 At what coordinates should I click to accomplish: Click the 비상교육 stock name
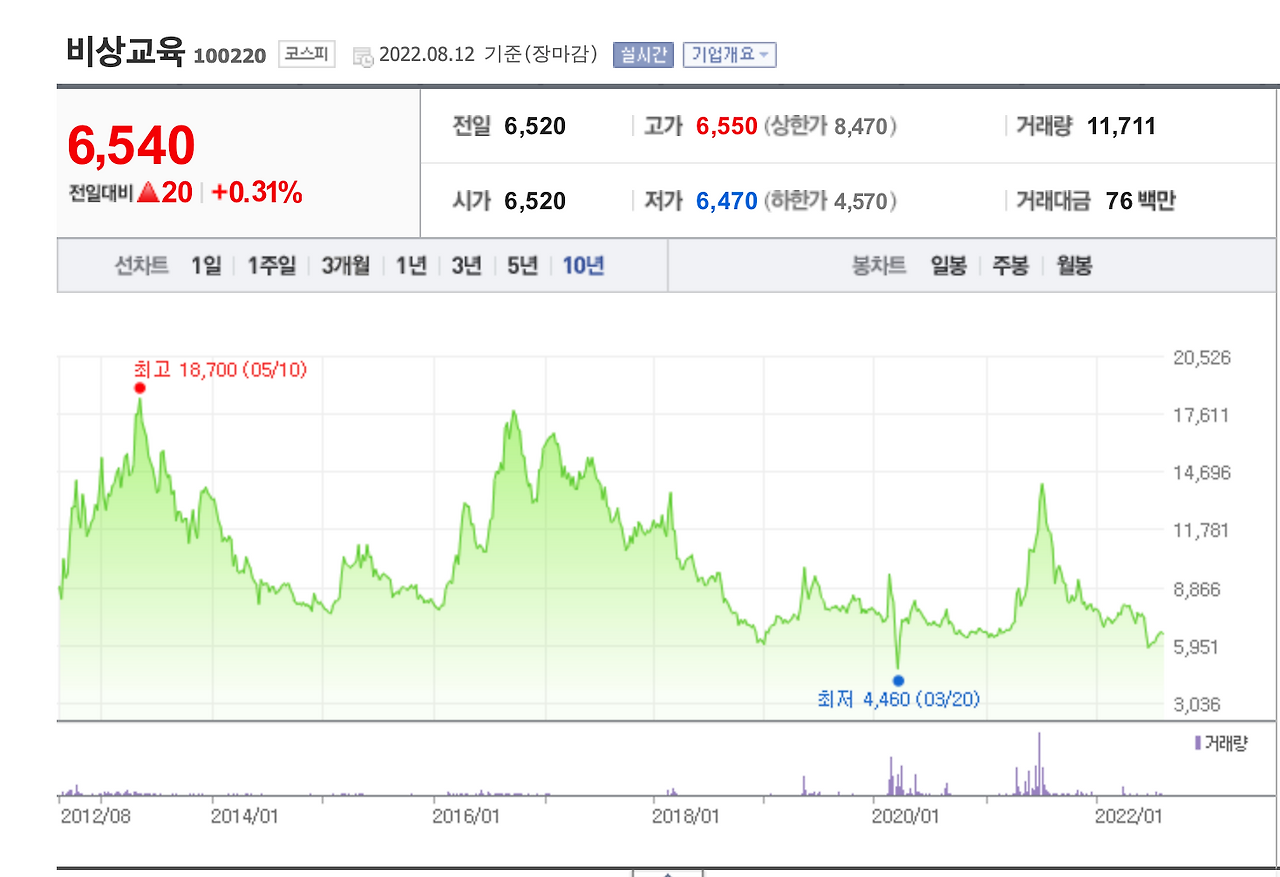126,51
